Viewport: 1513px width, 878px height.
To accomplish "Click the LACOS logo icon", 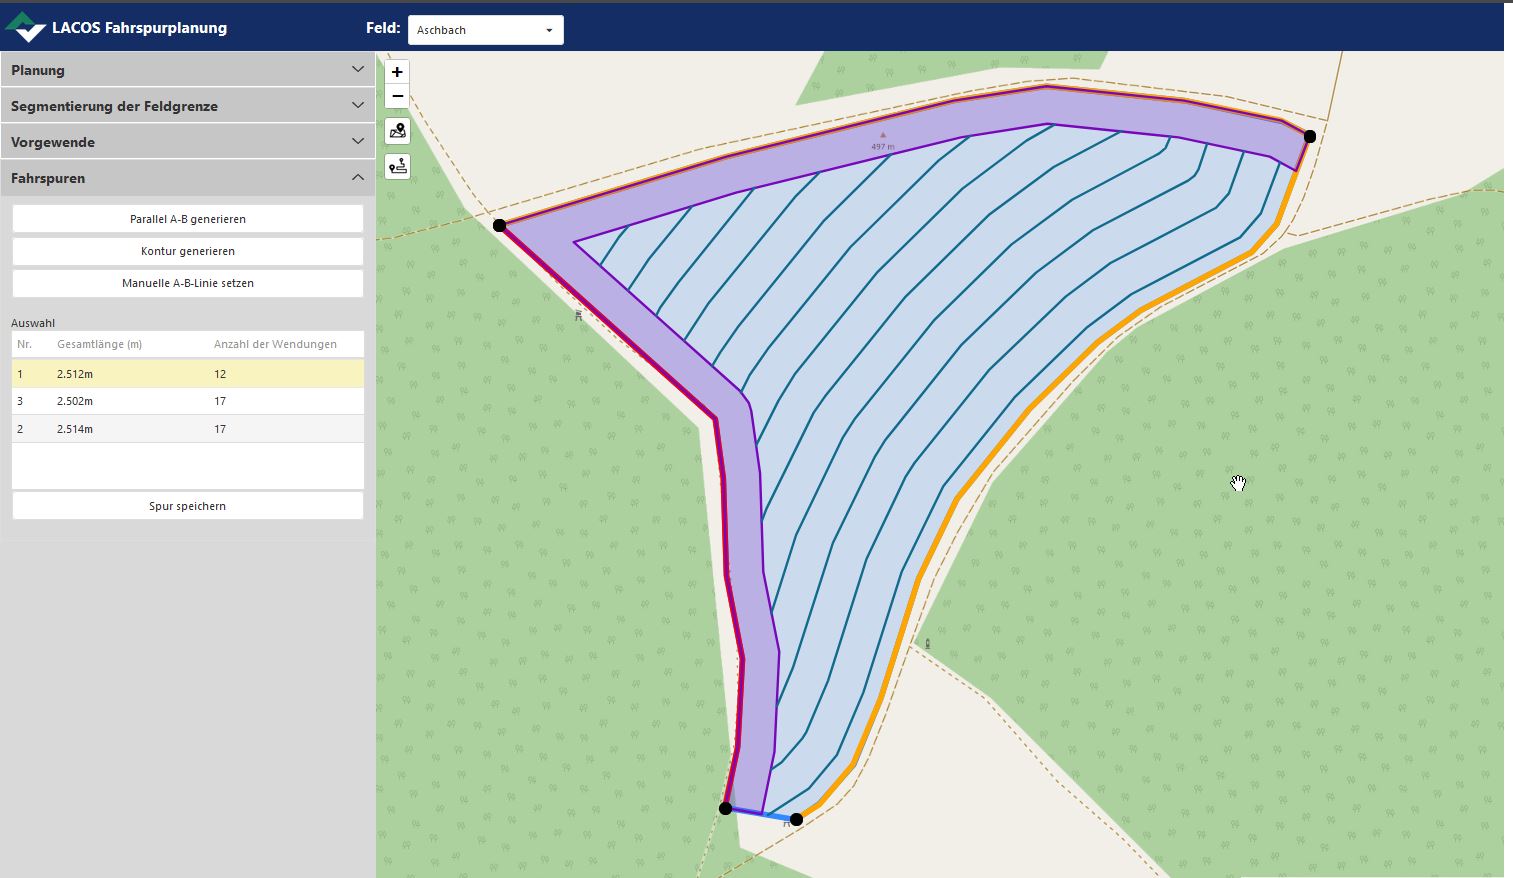I will [x=25, y=28].
